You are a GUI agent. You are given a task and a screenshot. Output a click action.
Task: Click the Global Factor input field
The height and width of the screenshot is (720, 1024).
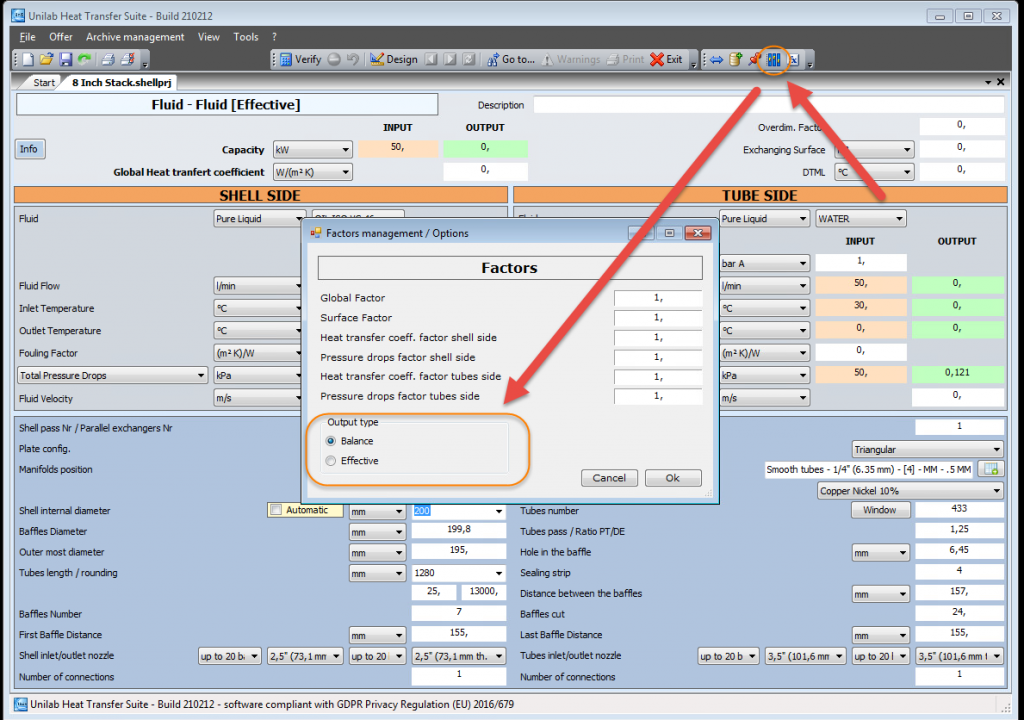pyautogui.click(x=652, y=298)
